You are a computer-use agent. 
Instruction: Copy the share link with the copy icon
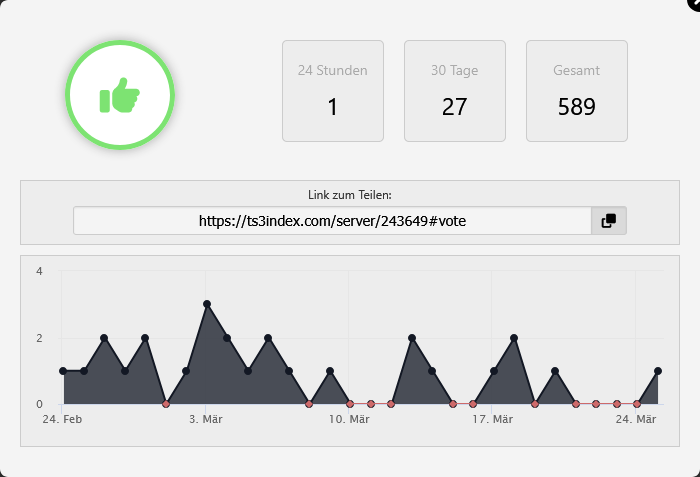click(x=609, y=221)
